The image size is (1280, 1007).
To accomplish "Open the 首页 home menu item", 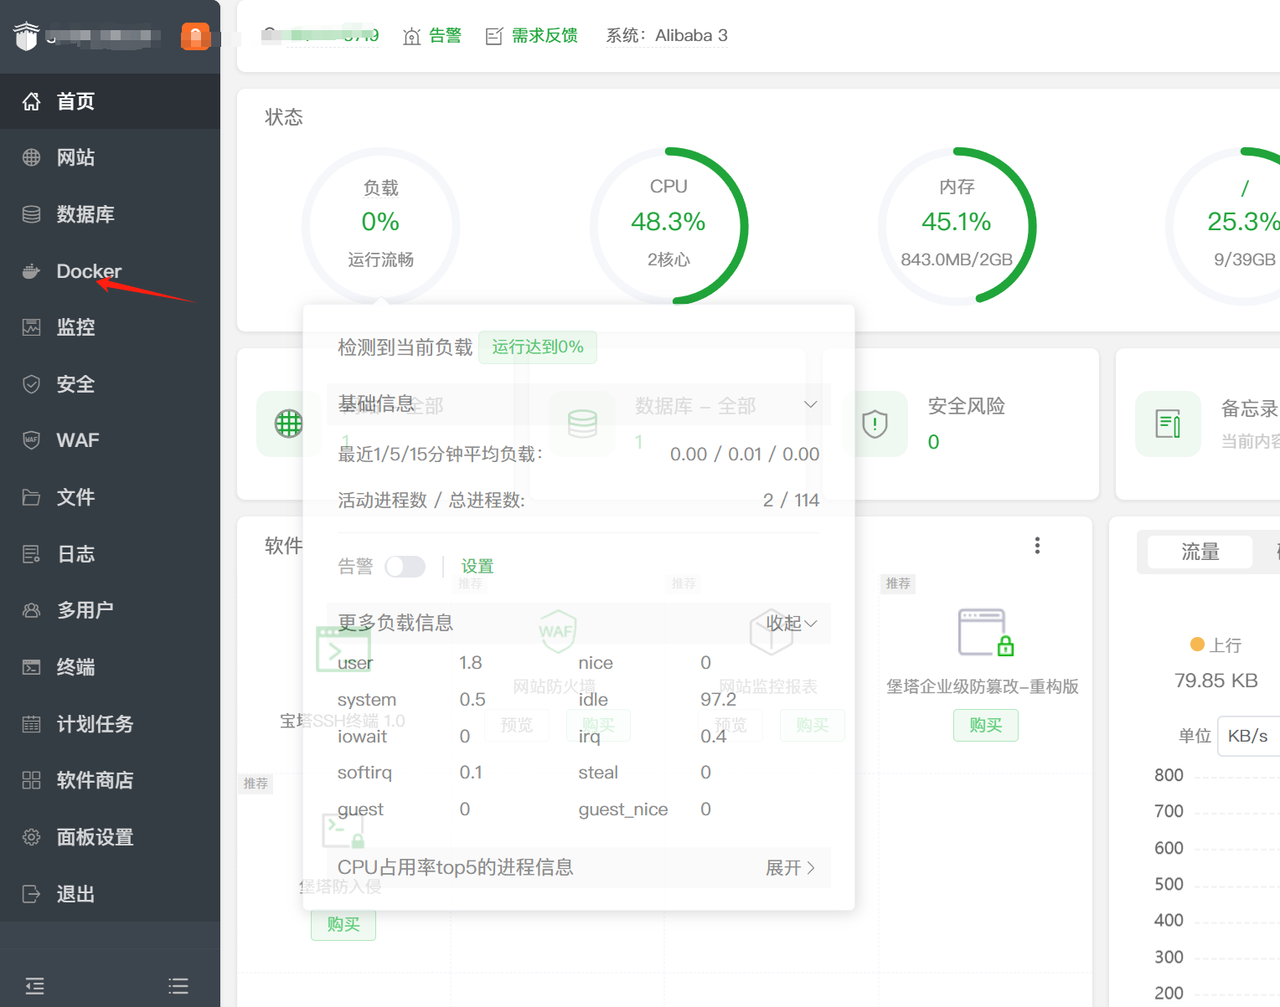I will click(x=110, y=101).
